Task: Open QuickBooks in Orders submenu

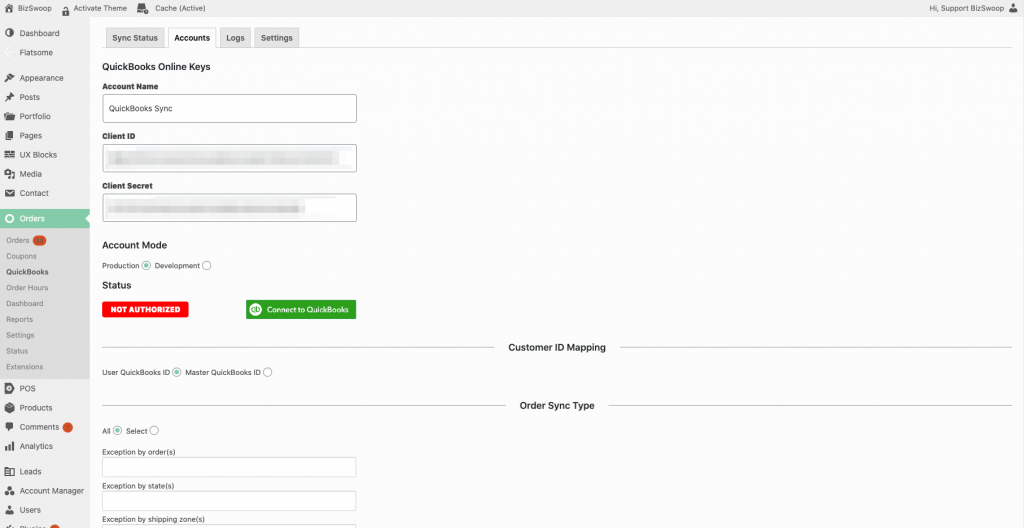Action: (27, 272)
